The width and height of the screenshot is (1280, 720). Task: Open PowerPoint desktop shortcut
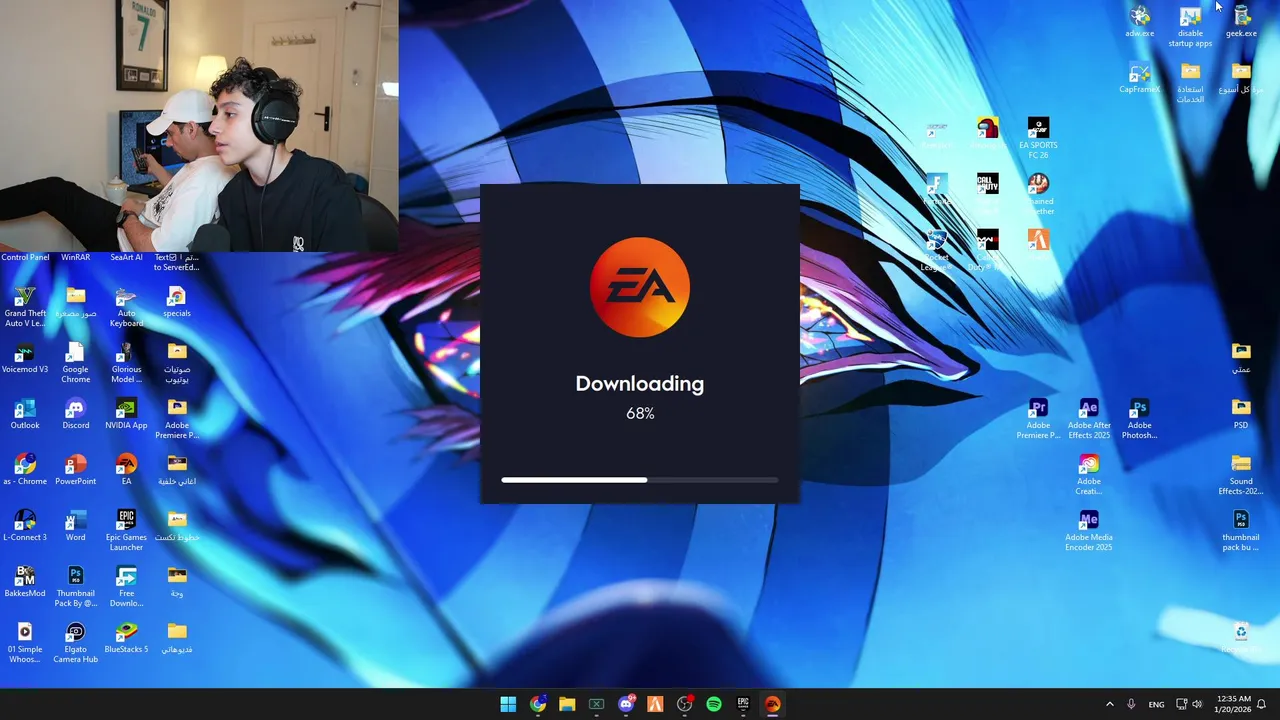76,470
